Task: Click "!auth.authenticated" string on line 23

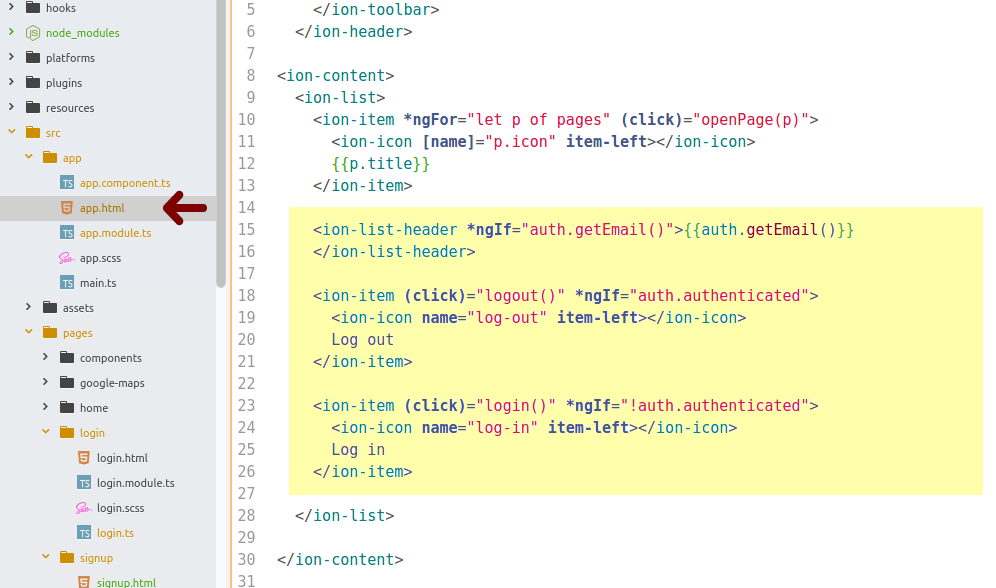Action: [x=715, y=405]
